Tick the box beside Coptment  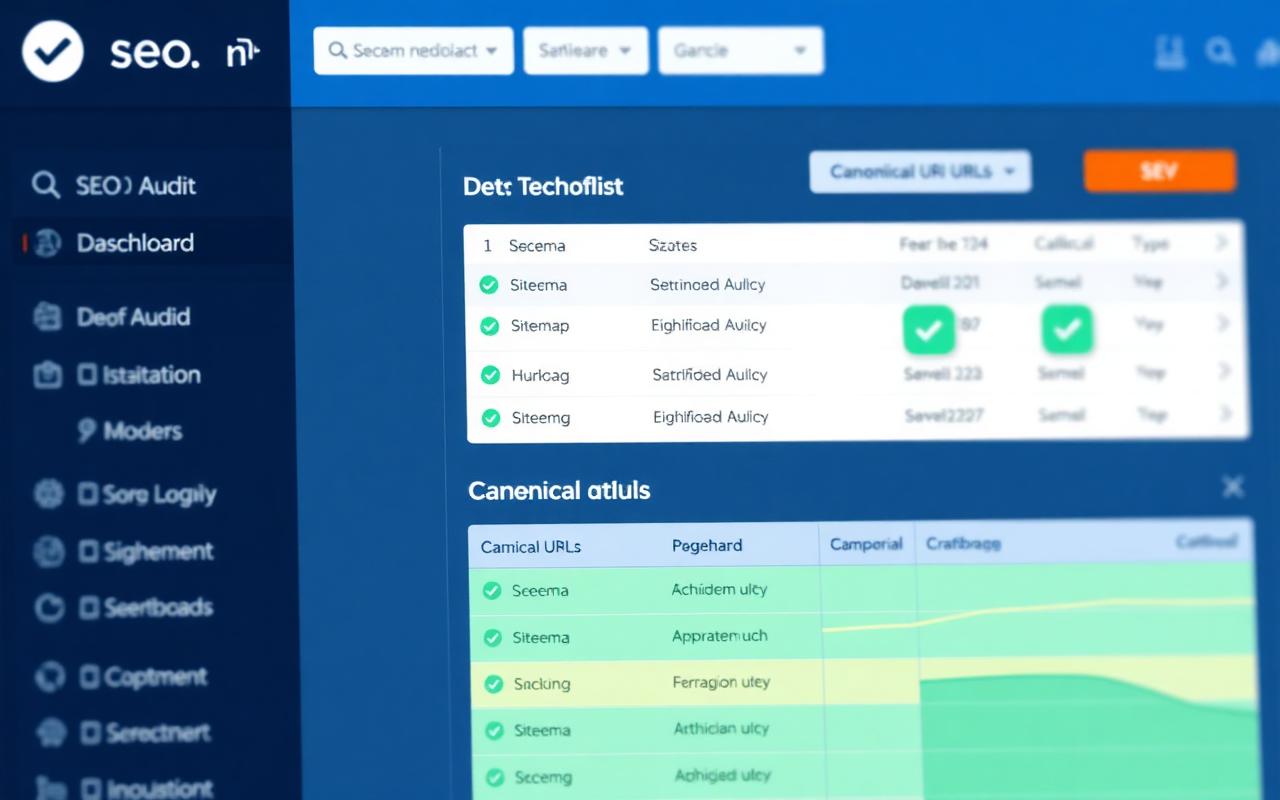pyautogui.click(x=88, y=677)
